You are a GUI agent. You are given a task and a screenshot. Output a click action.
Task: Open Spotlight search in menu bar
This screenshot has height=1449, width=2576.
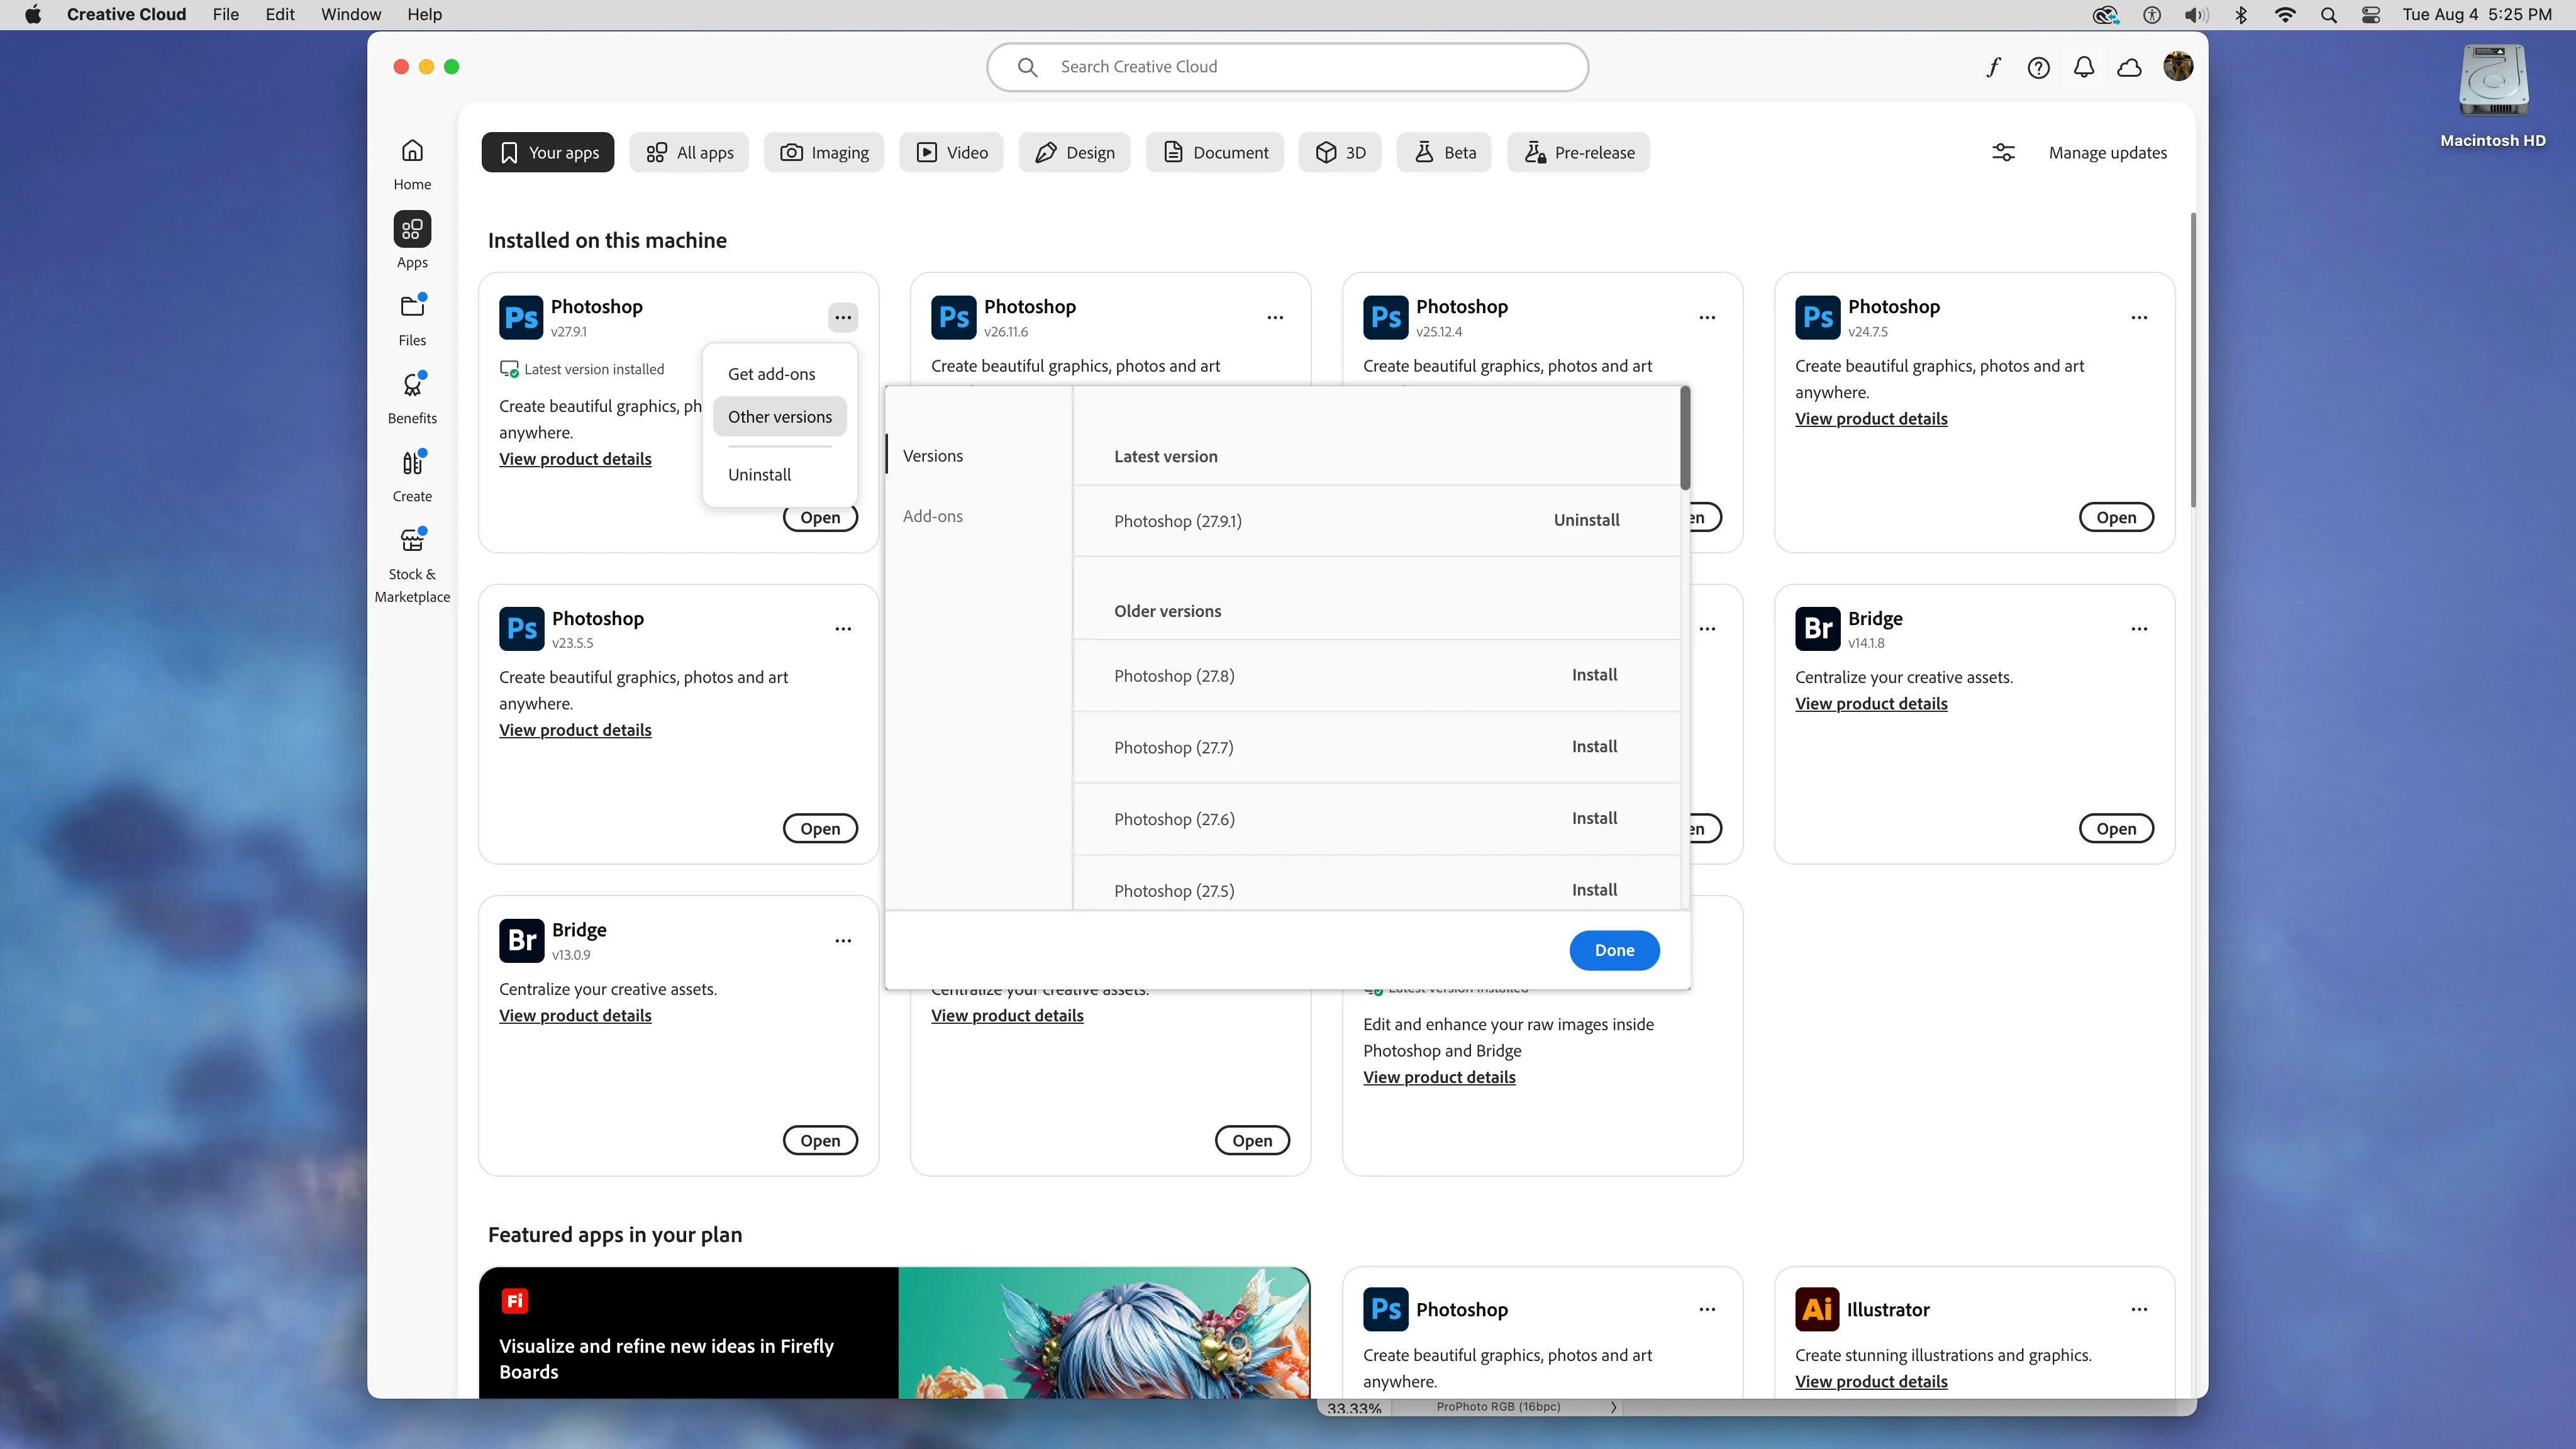(x=2329, y=15)
